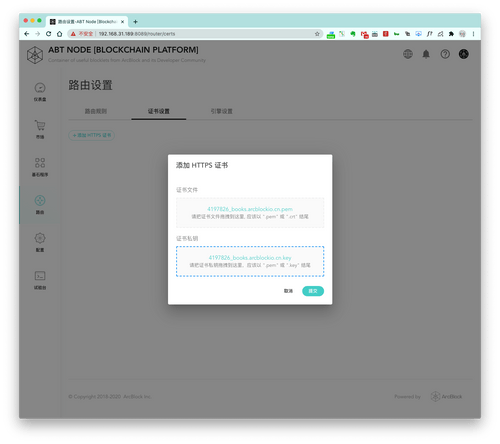Open the green printer-like extension icon
The width and height of the screenshot is (500, 444).
point(331,34)
